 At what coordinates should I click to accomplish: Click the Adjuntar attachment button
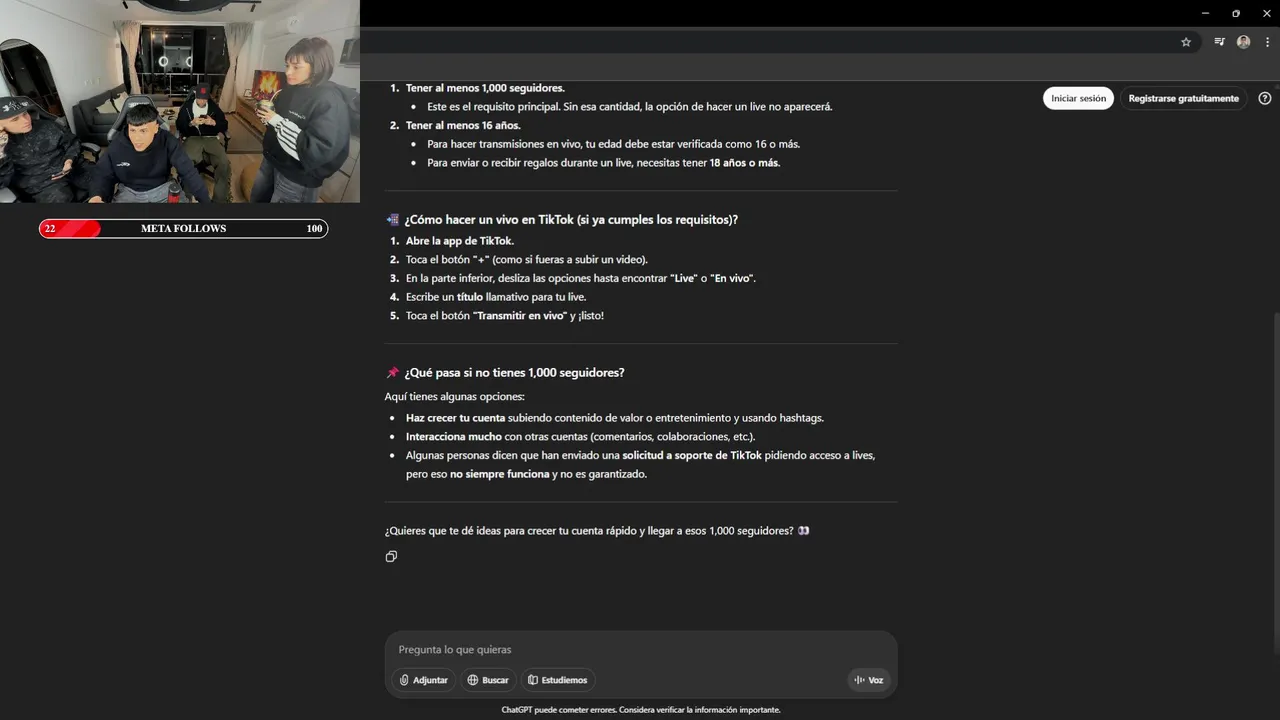pos(424,680)
